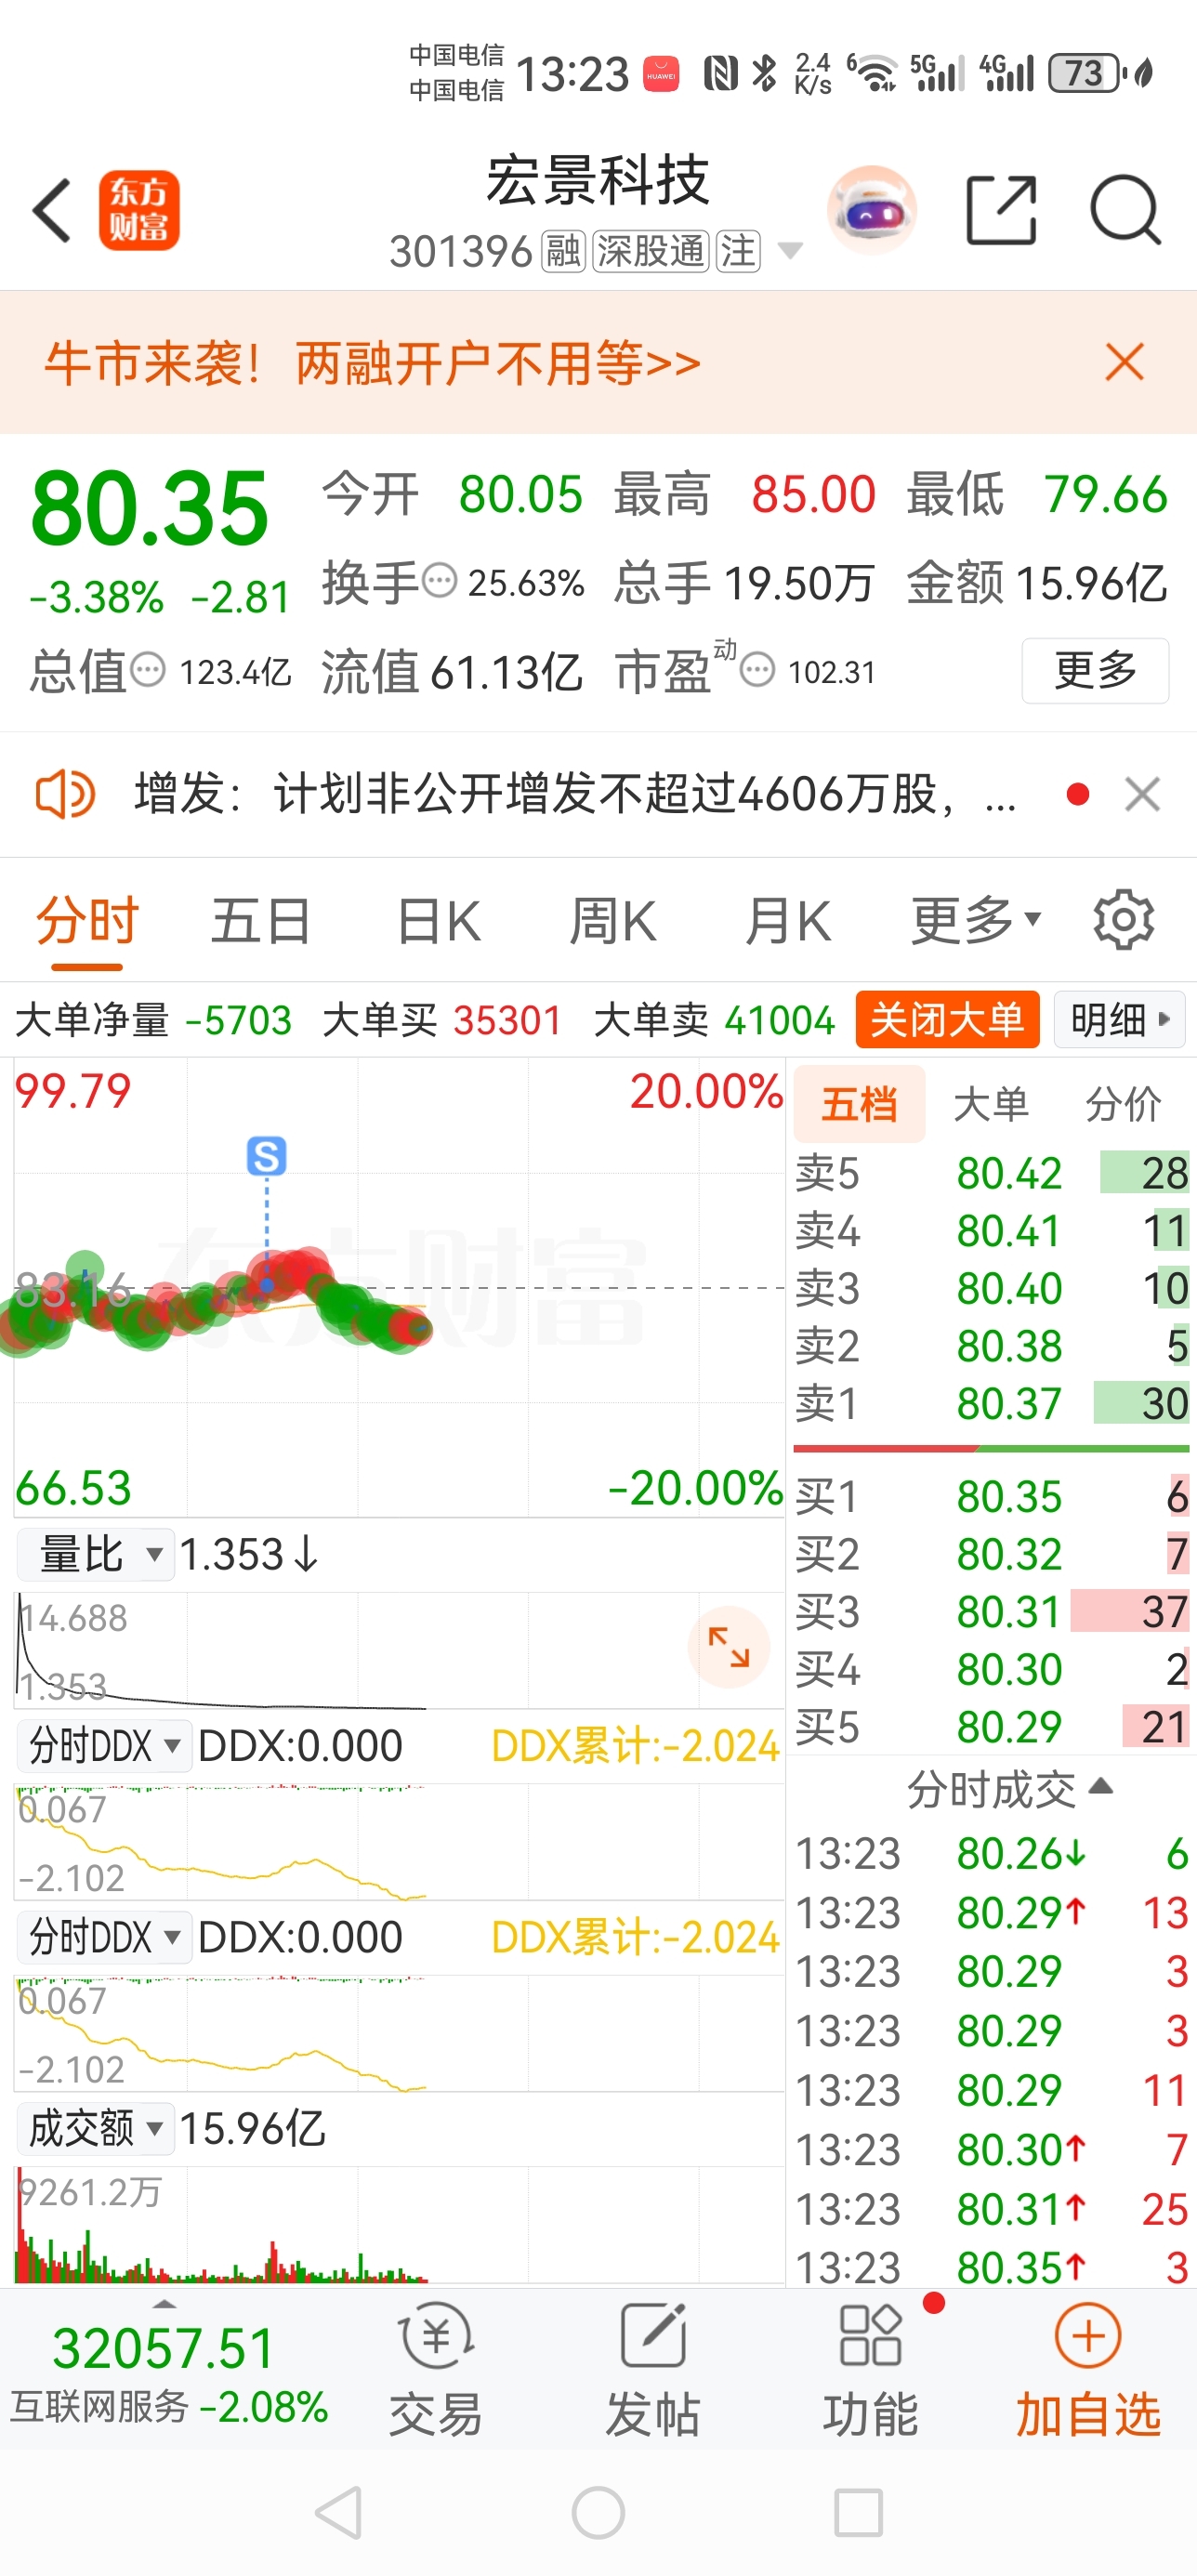Tap the share/export icon
The image size is (1197, 2576).
pos(1001,210)
